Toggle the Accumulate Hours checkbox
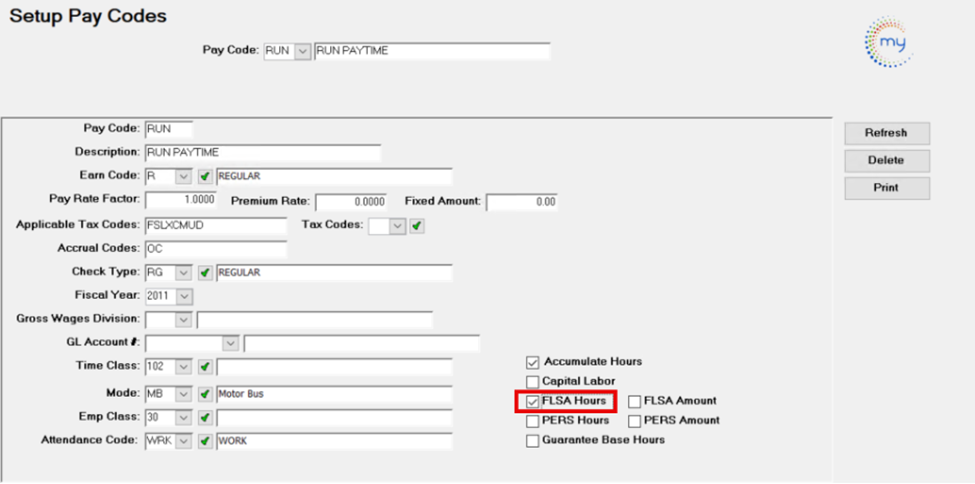 [533, 361]
